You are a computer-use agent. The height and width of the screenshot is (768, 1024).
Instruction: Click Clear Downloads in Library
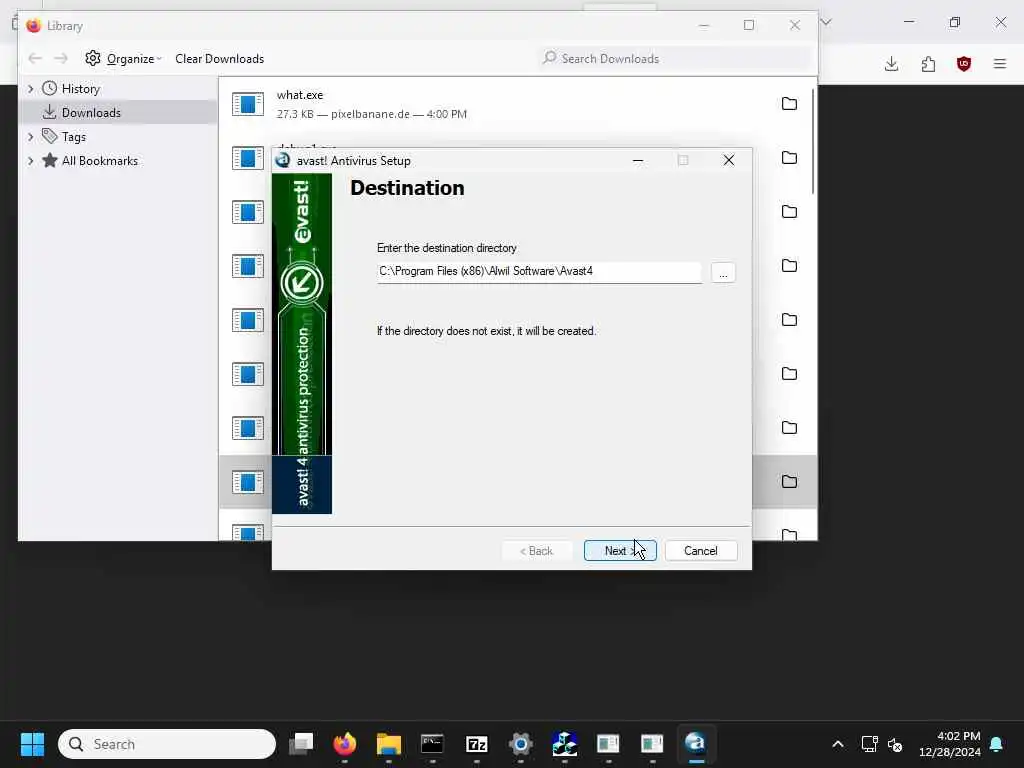coord(219,59)
